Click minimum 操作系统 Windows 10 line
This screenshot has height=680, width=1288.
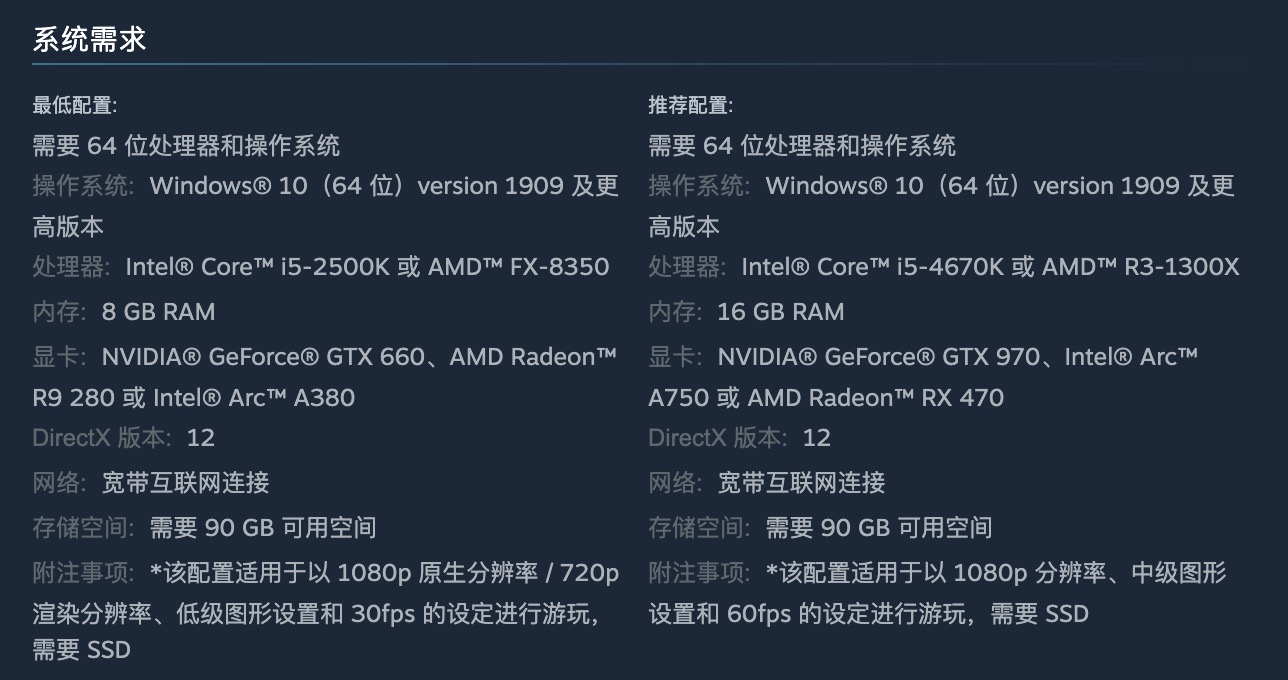click(x=326, y=206)
